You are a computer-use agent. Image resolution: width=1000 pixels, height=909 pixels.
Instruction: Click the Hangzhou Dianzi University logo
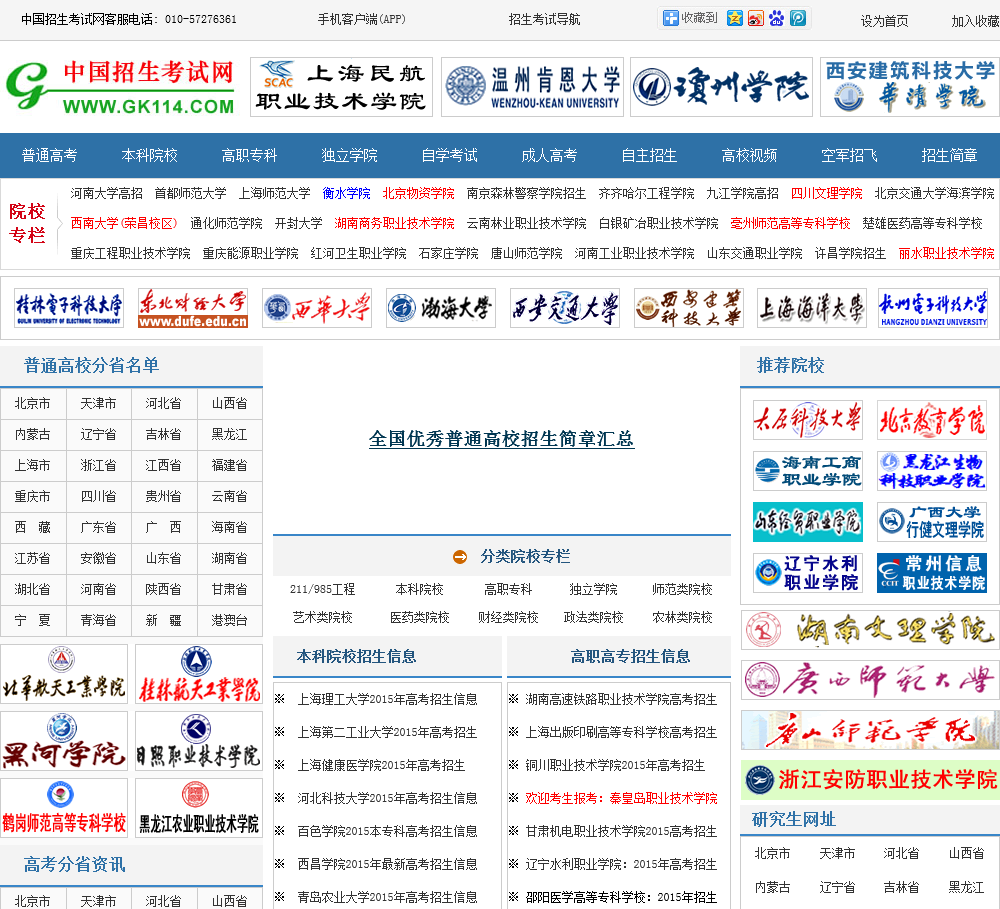point(932,308)
